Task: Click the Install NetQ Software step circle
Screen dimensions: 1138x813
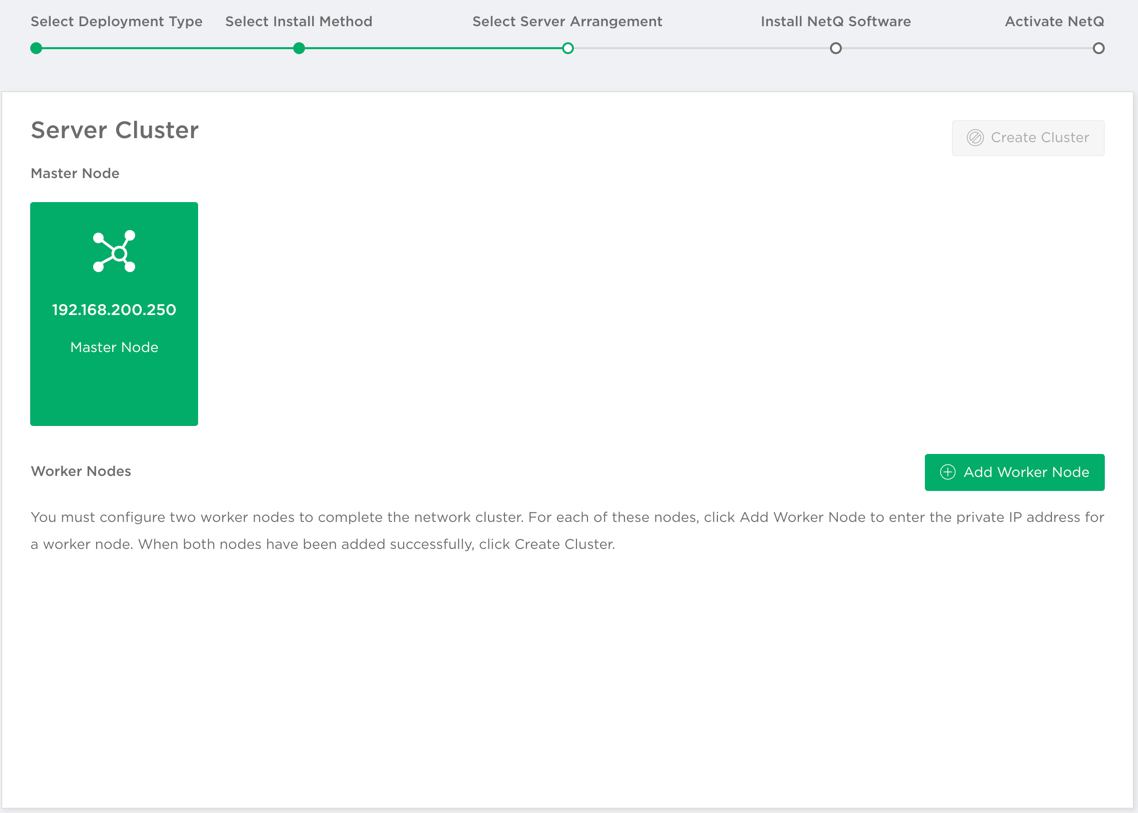Action: tap(835, 48)
